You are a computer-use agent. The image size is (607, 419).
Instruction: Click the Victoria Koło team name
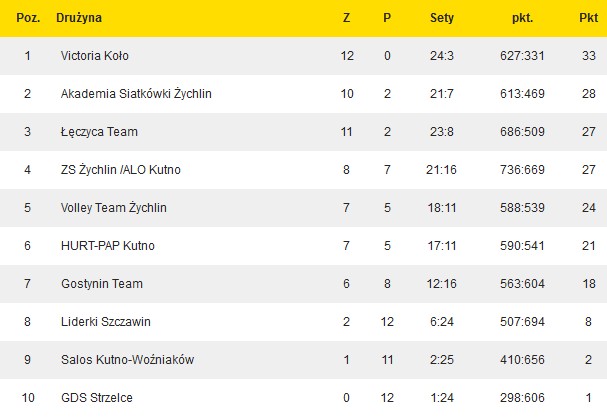pos(94,56)
